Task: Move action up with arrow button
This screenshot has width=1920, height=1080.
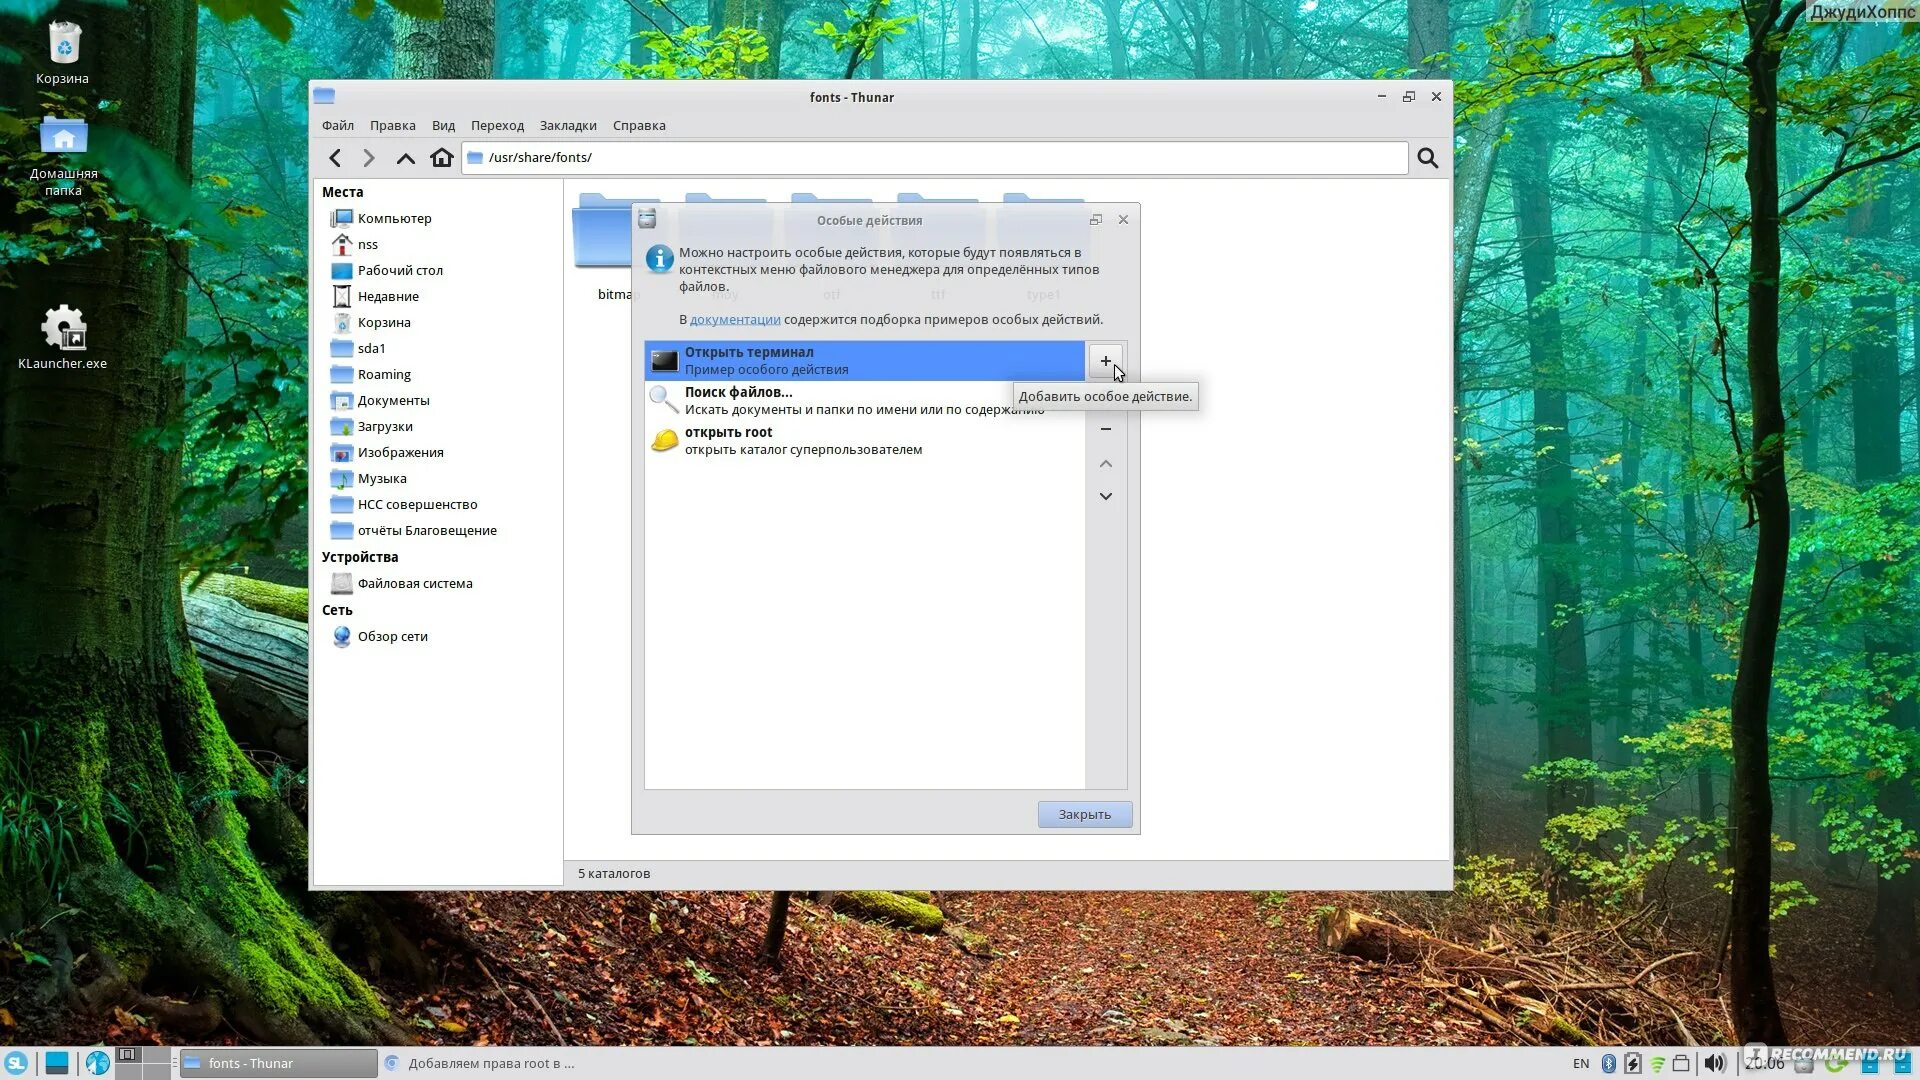Action: pyautogui.click(x=1105, y=464)
